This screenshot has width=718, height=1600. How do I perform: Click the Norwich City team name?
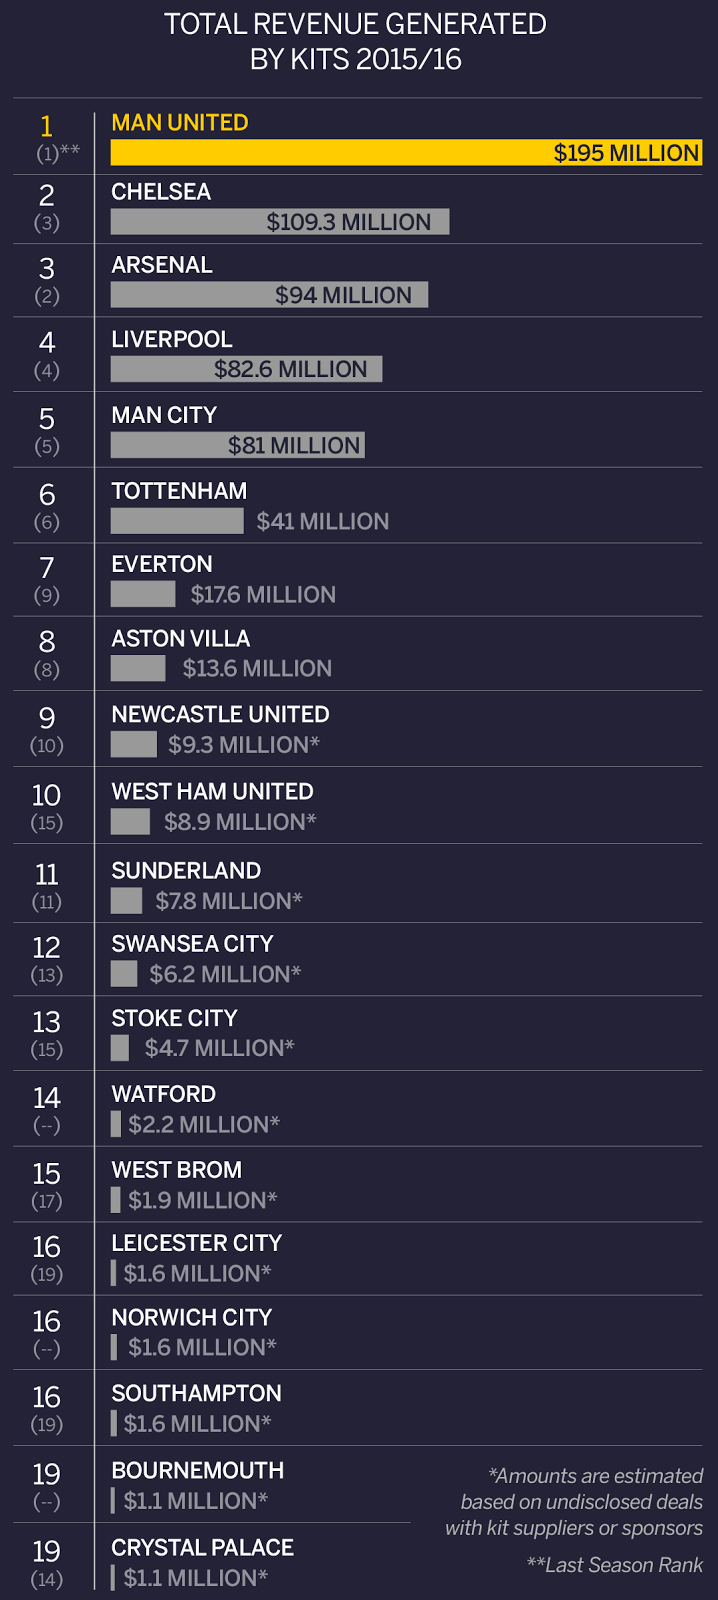coord(191,1318)
